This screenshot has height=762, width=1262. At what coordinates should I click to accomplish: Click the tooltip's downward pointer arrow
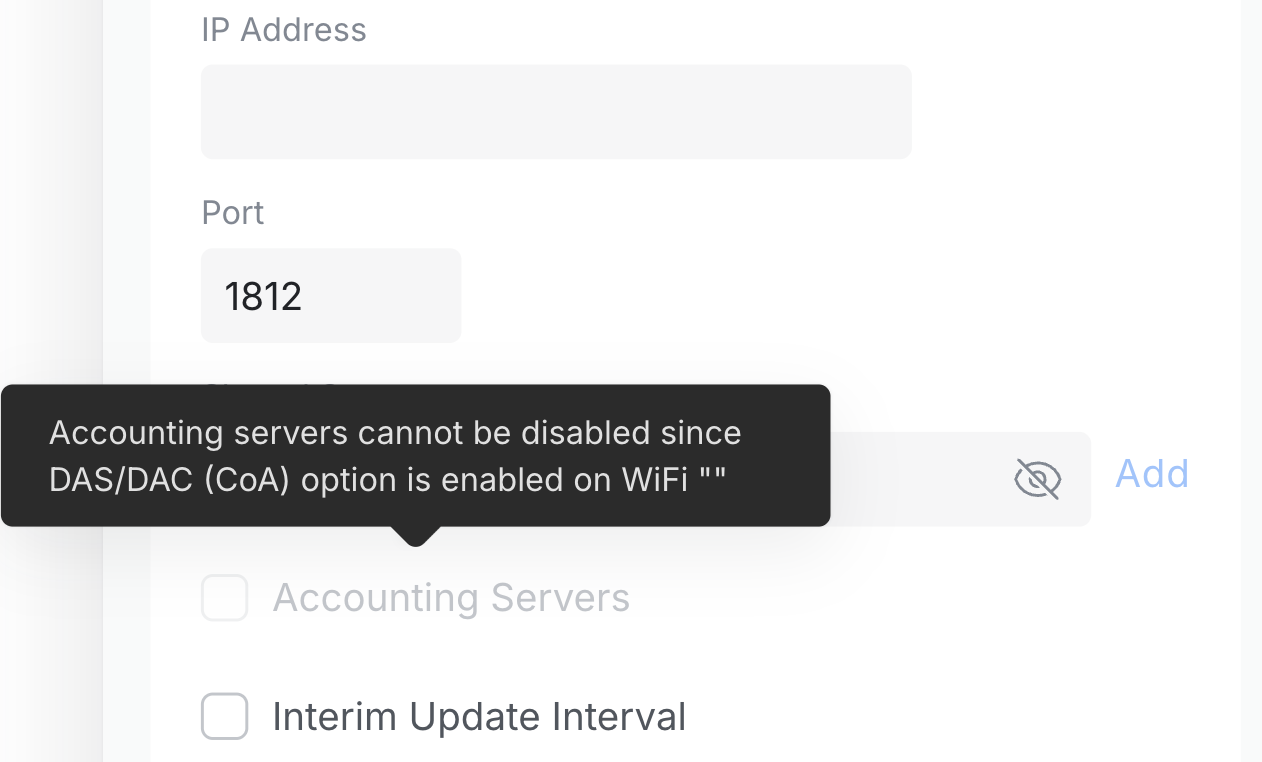415,537
